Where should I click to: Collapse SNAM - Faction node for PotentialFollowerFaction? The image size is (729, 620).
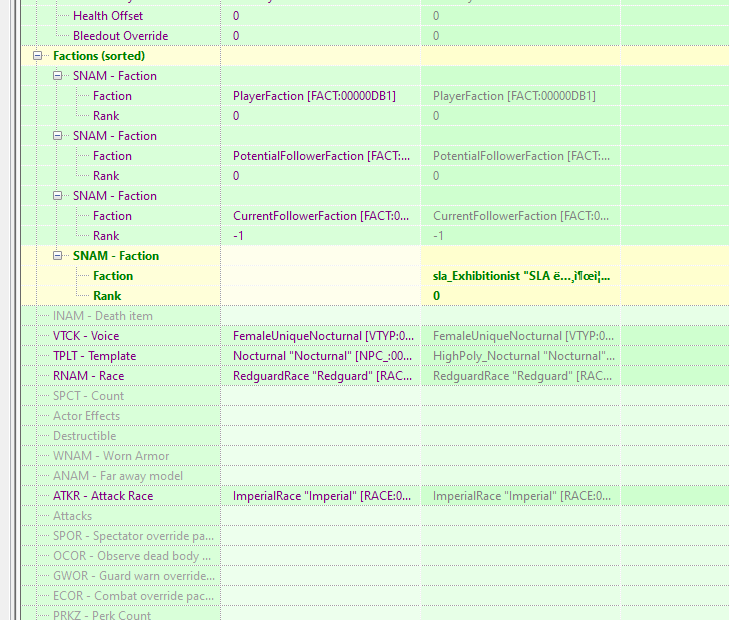[57, 136]
